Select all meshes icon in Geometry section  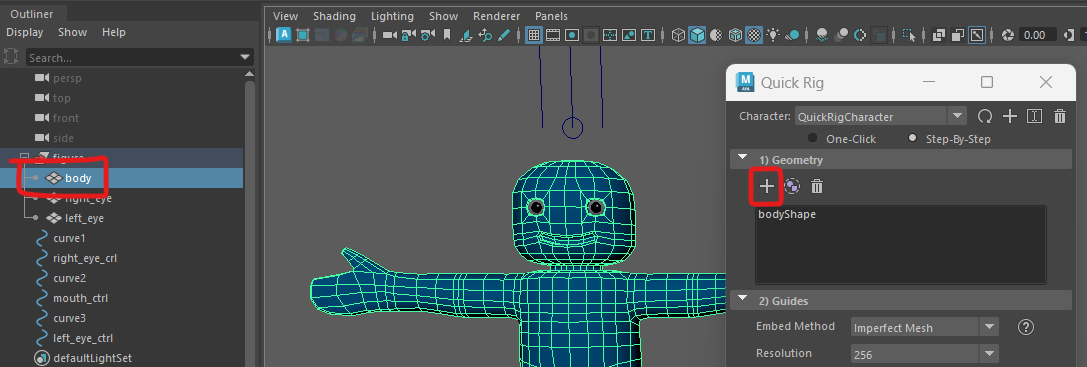792,186
